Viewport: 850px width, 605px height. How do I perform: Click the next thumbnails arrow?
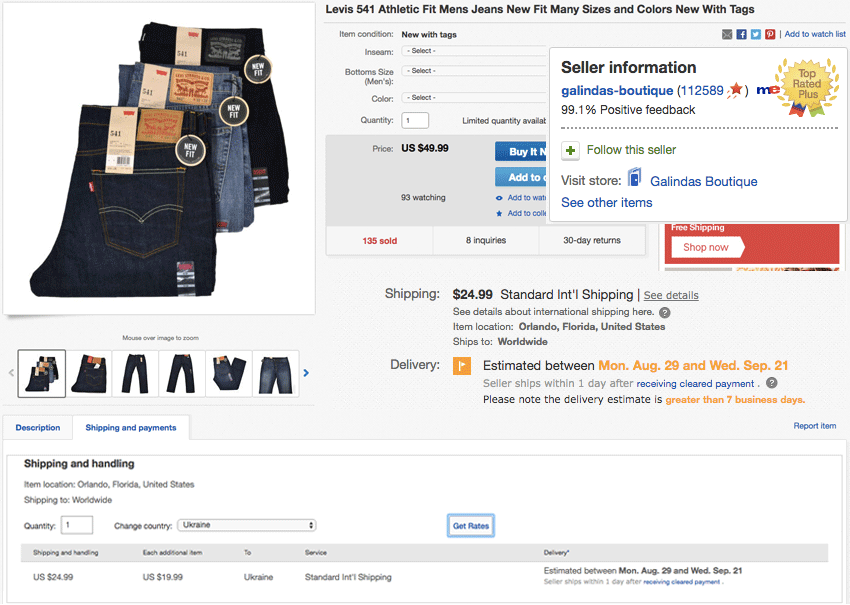pos(306,373)
